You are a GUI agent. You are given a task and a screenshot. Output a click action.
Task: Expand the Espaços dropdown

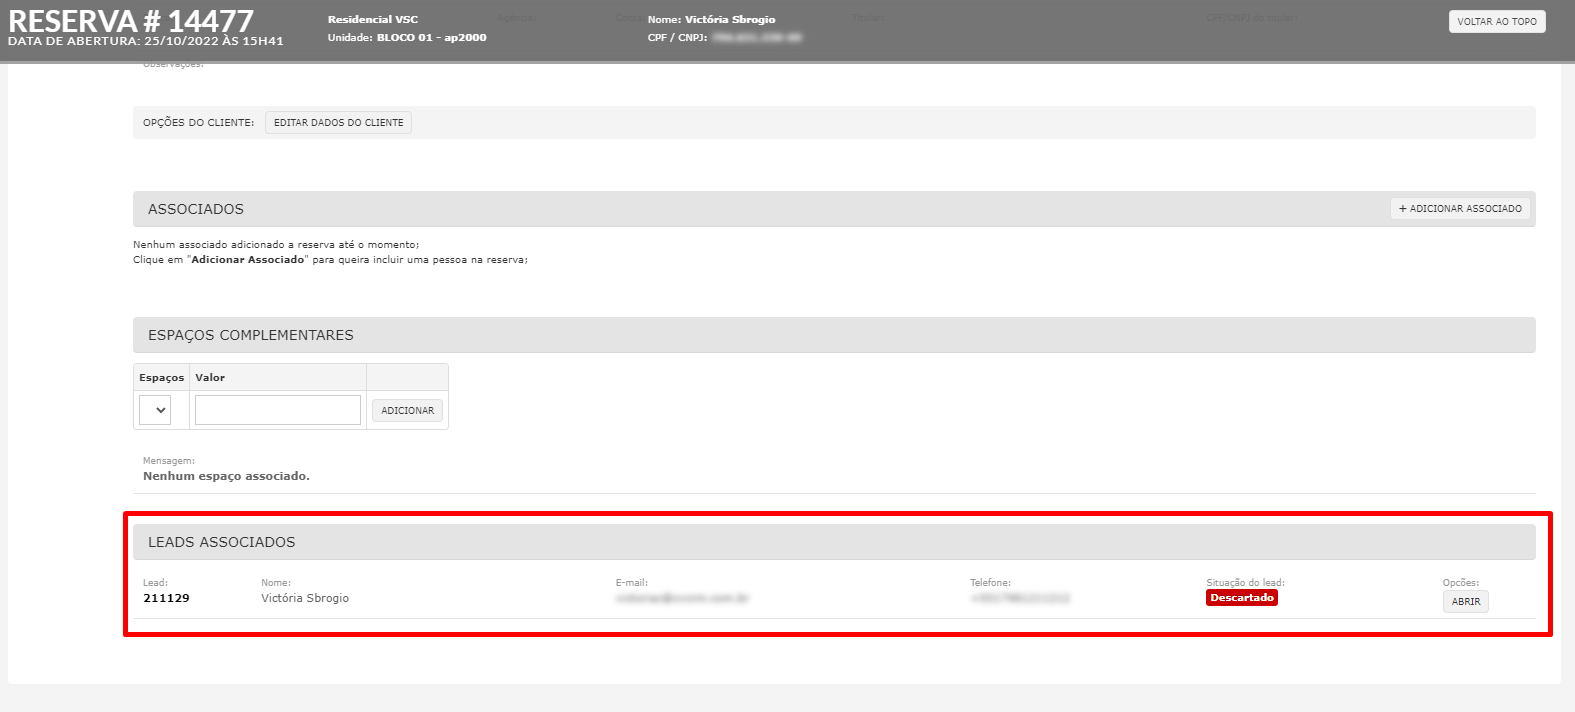coord(155,410)
